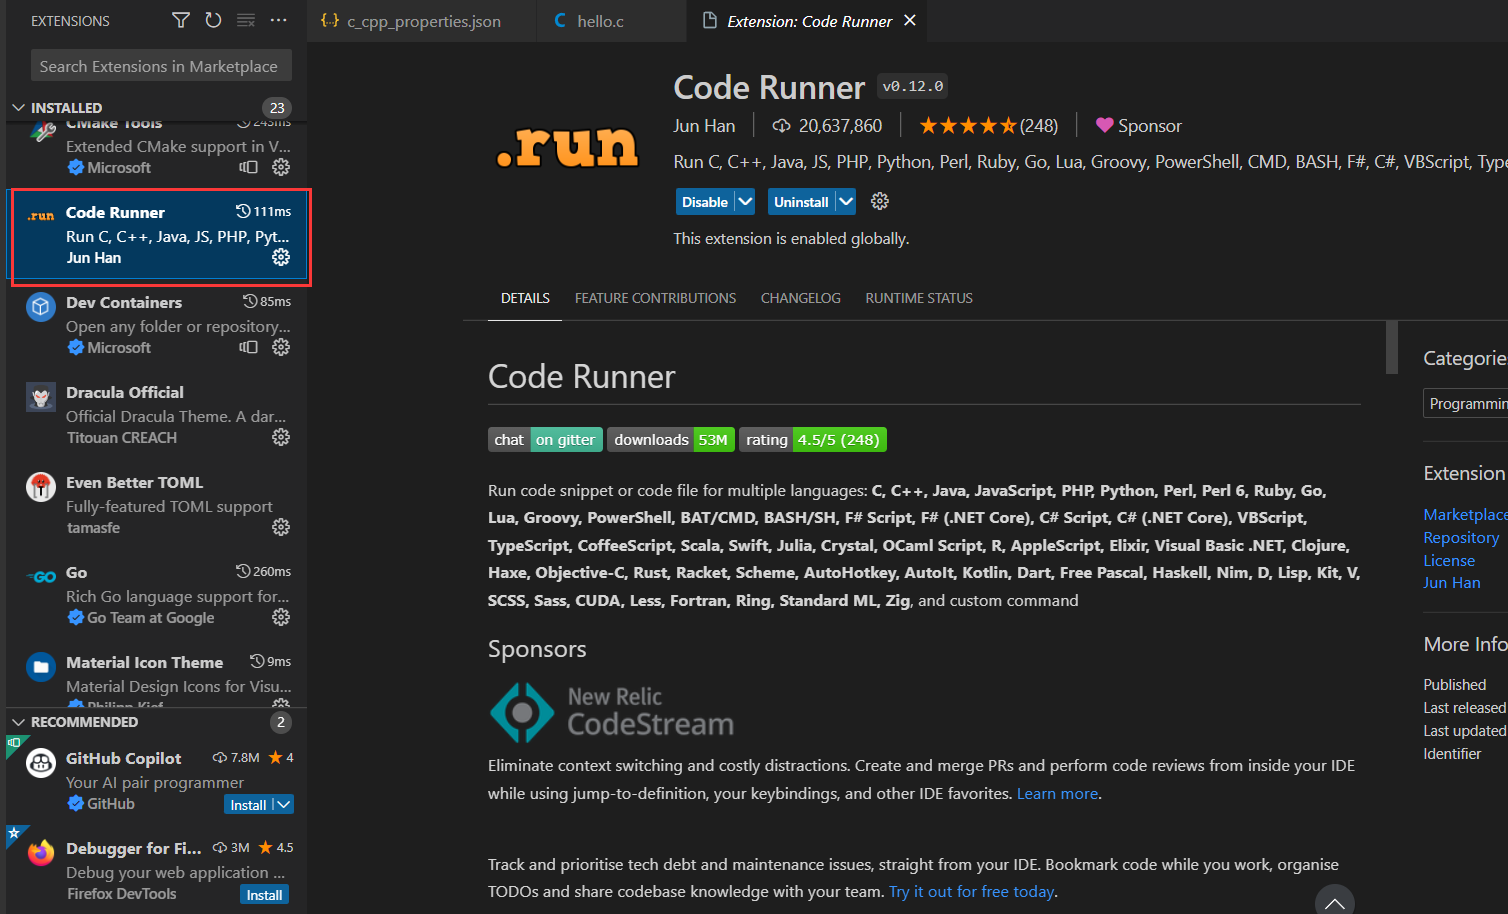This screenshot has width=1508, height=914.
Task: Follow the Learn more link
Action: [1058, 794]
